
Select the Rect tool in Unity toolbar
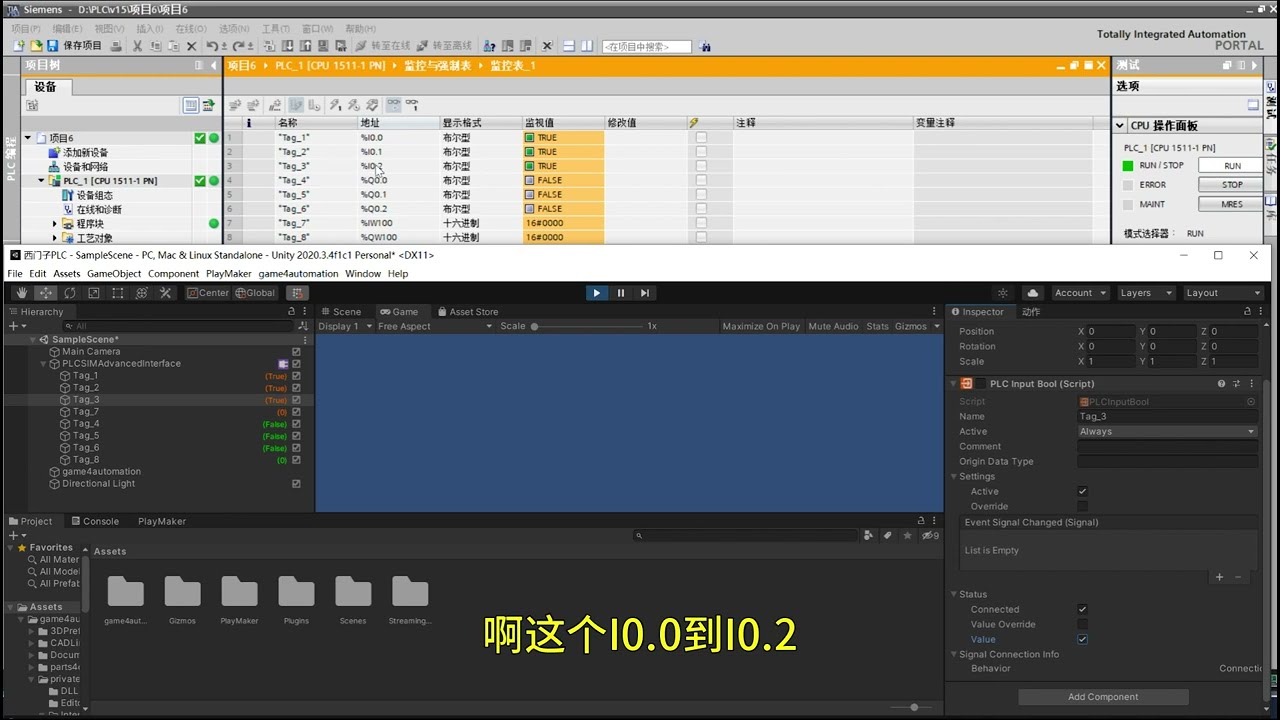[118, 293]
